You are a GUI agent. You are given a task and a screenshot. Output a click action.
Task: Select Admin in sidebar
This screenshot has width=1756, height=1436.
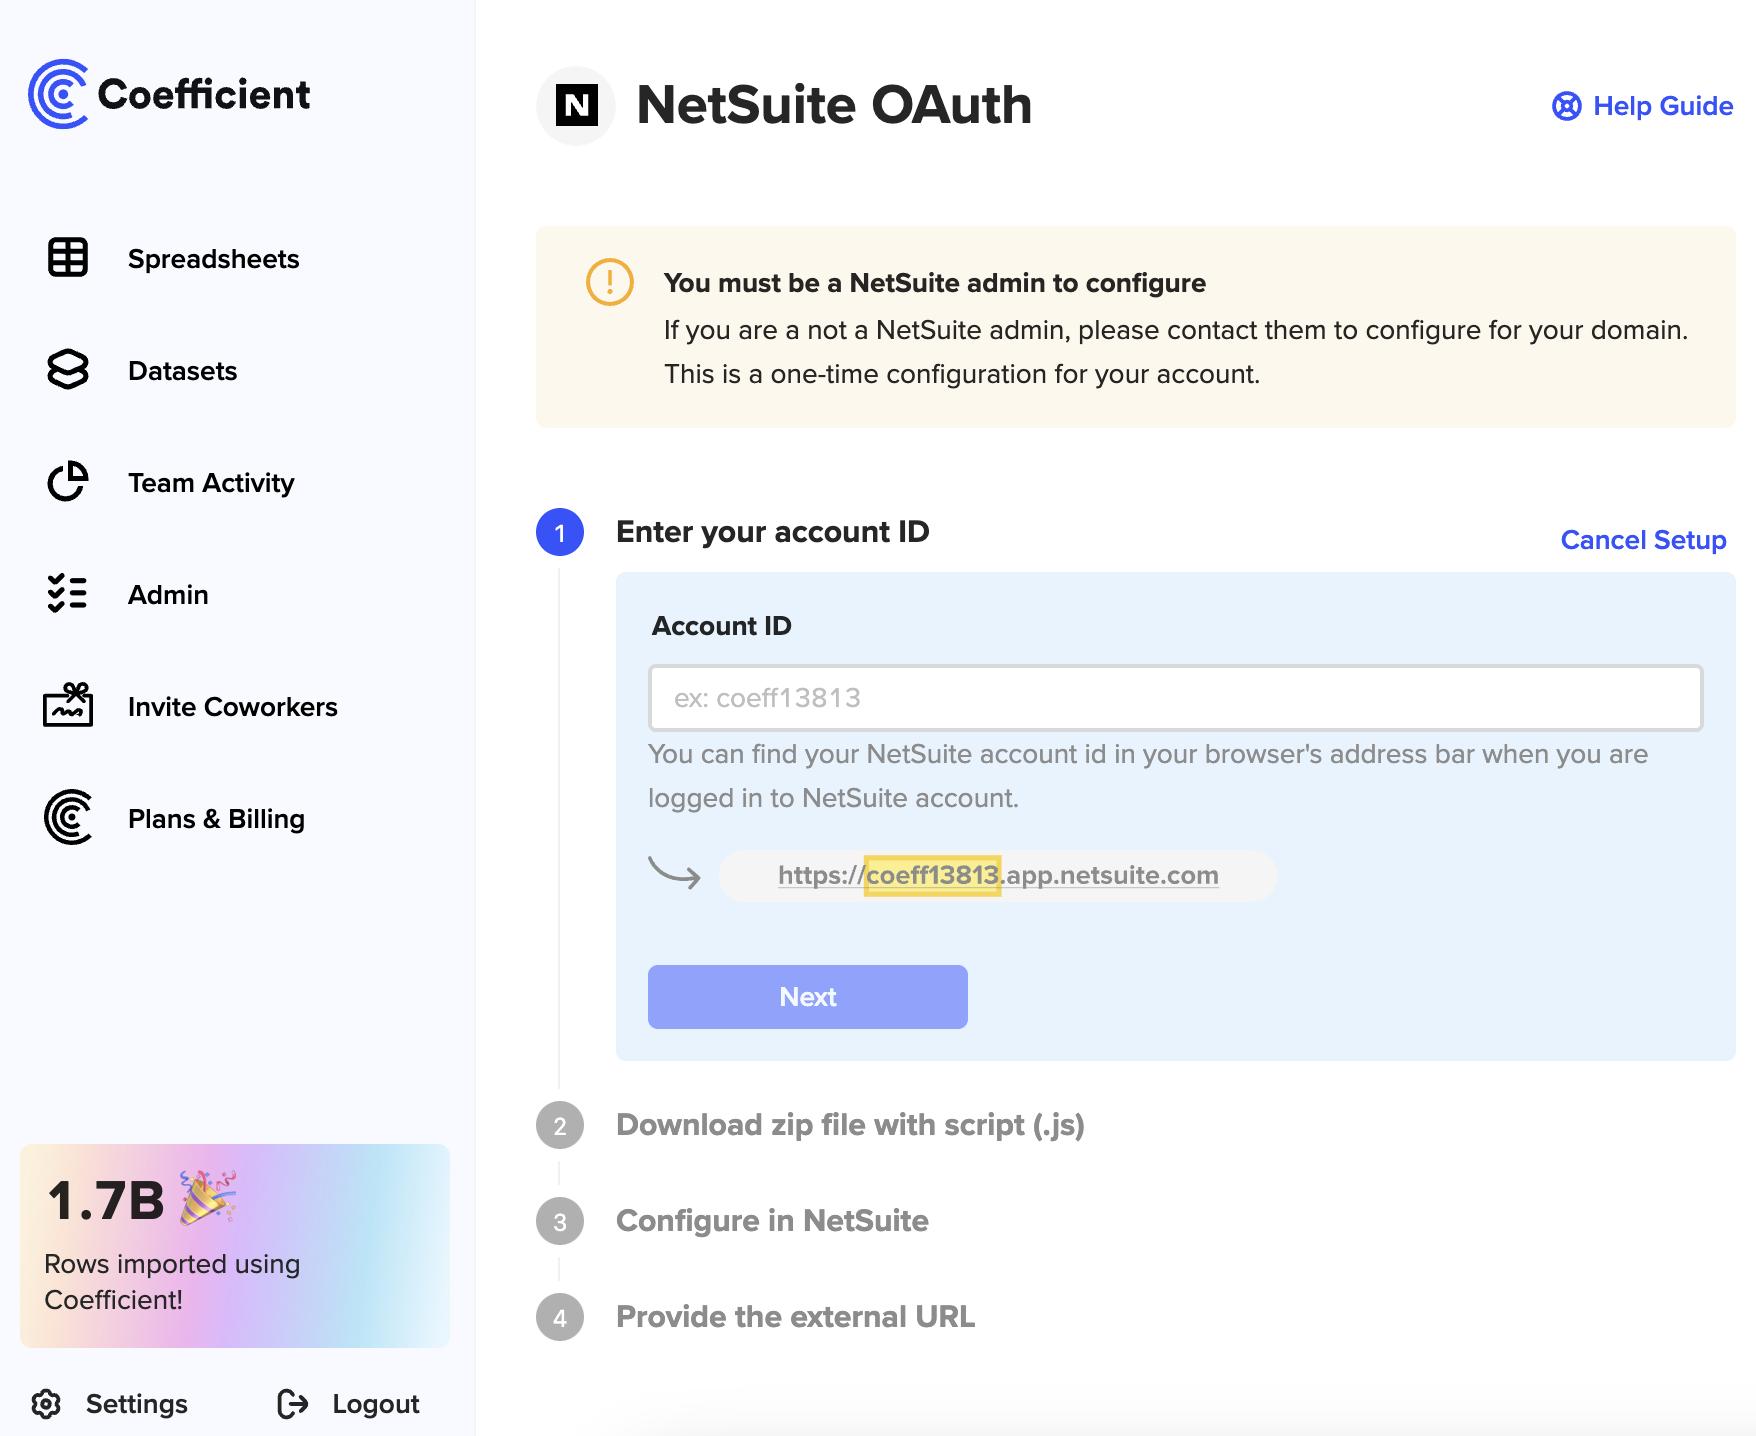tap(168, 595)
